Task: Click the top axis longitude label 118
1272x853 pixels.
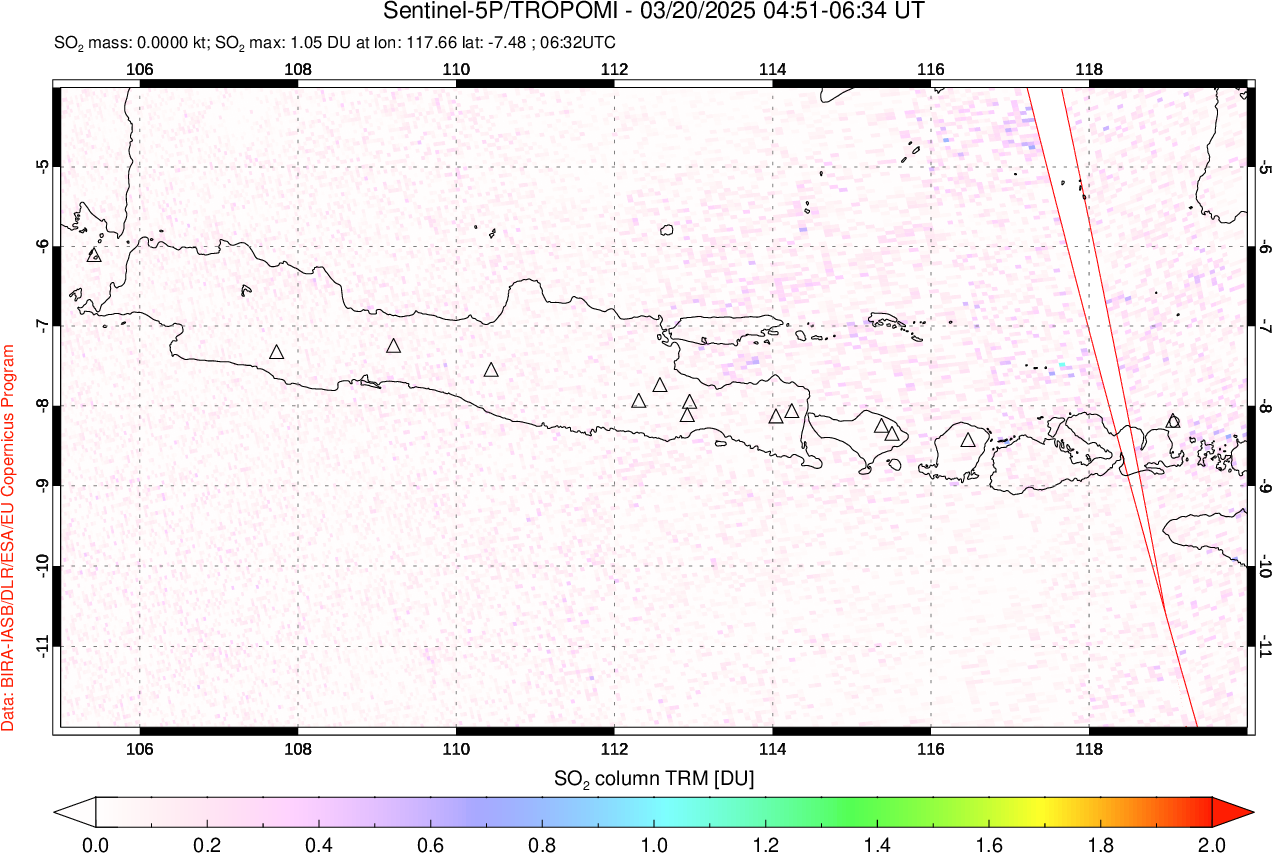Action: (x=1088, y=69)
